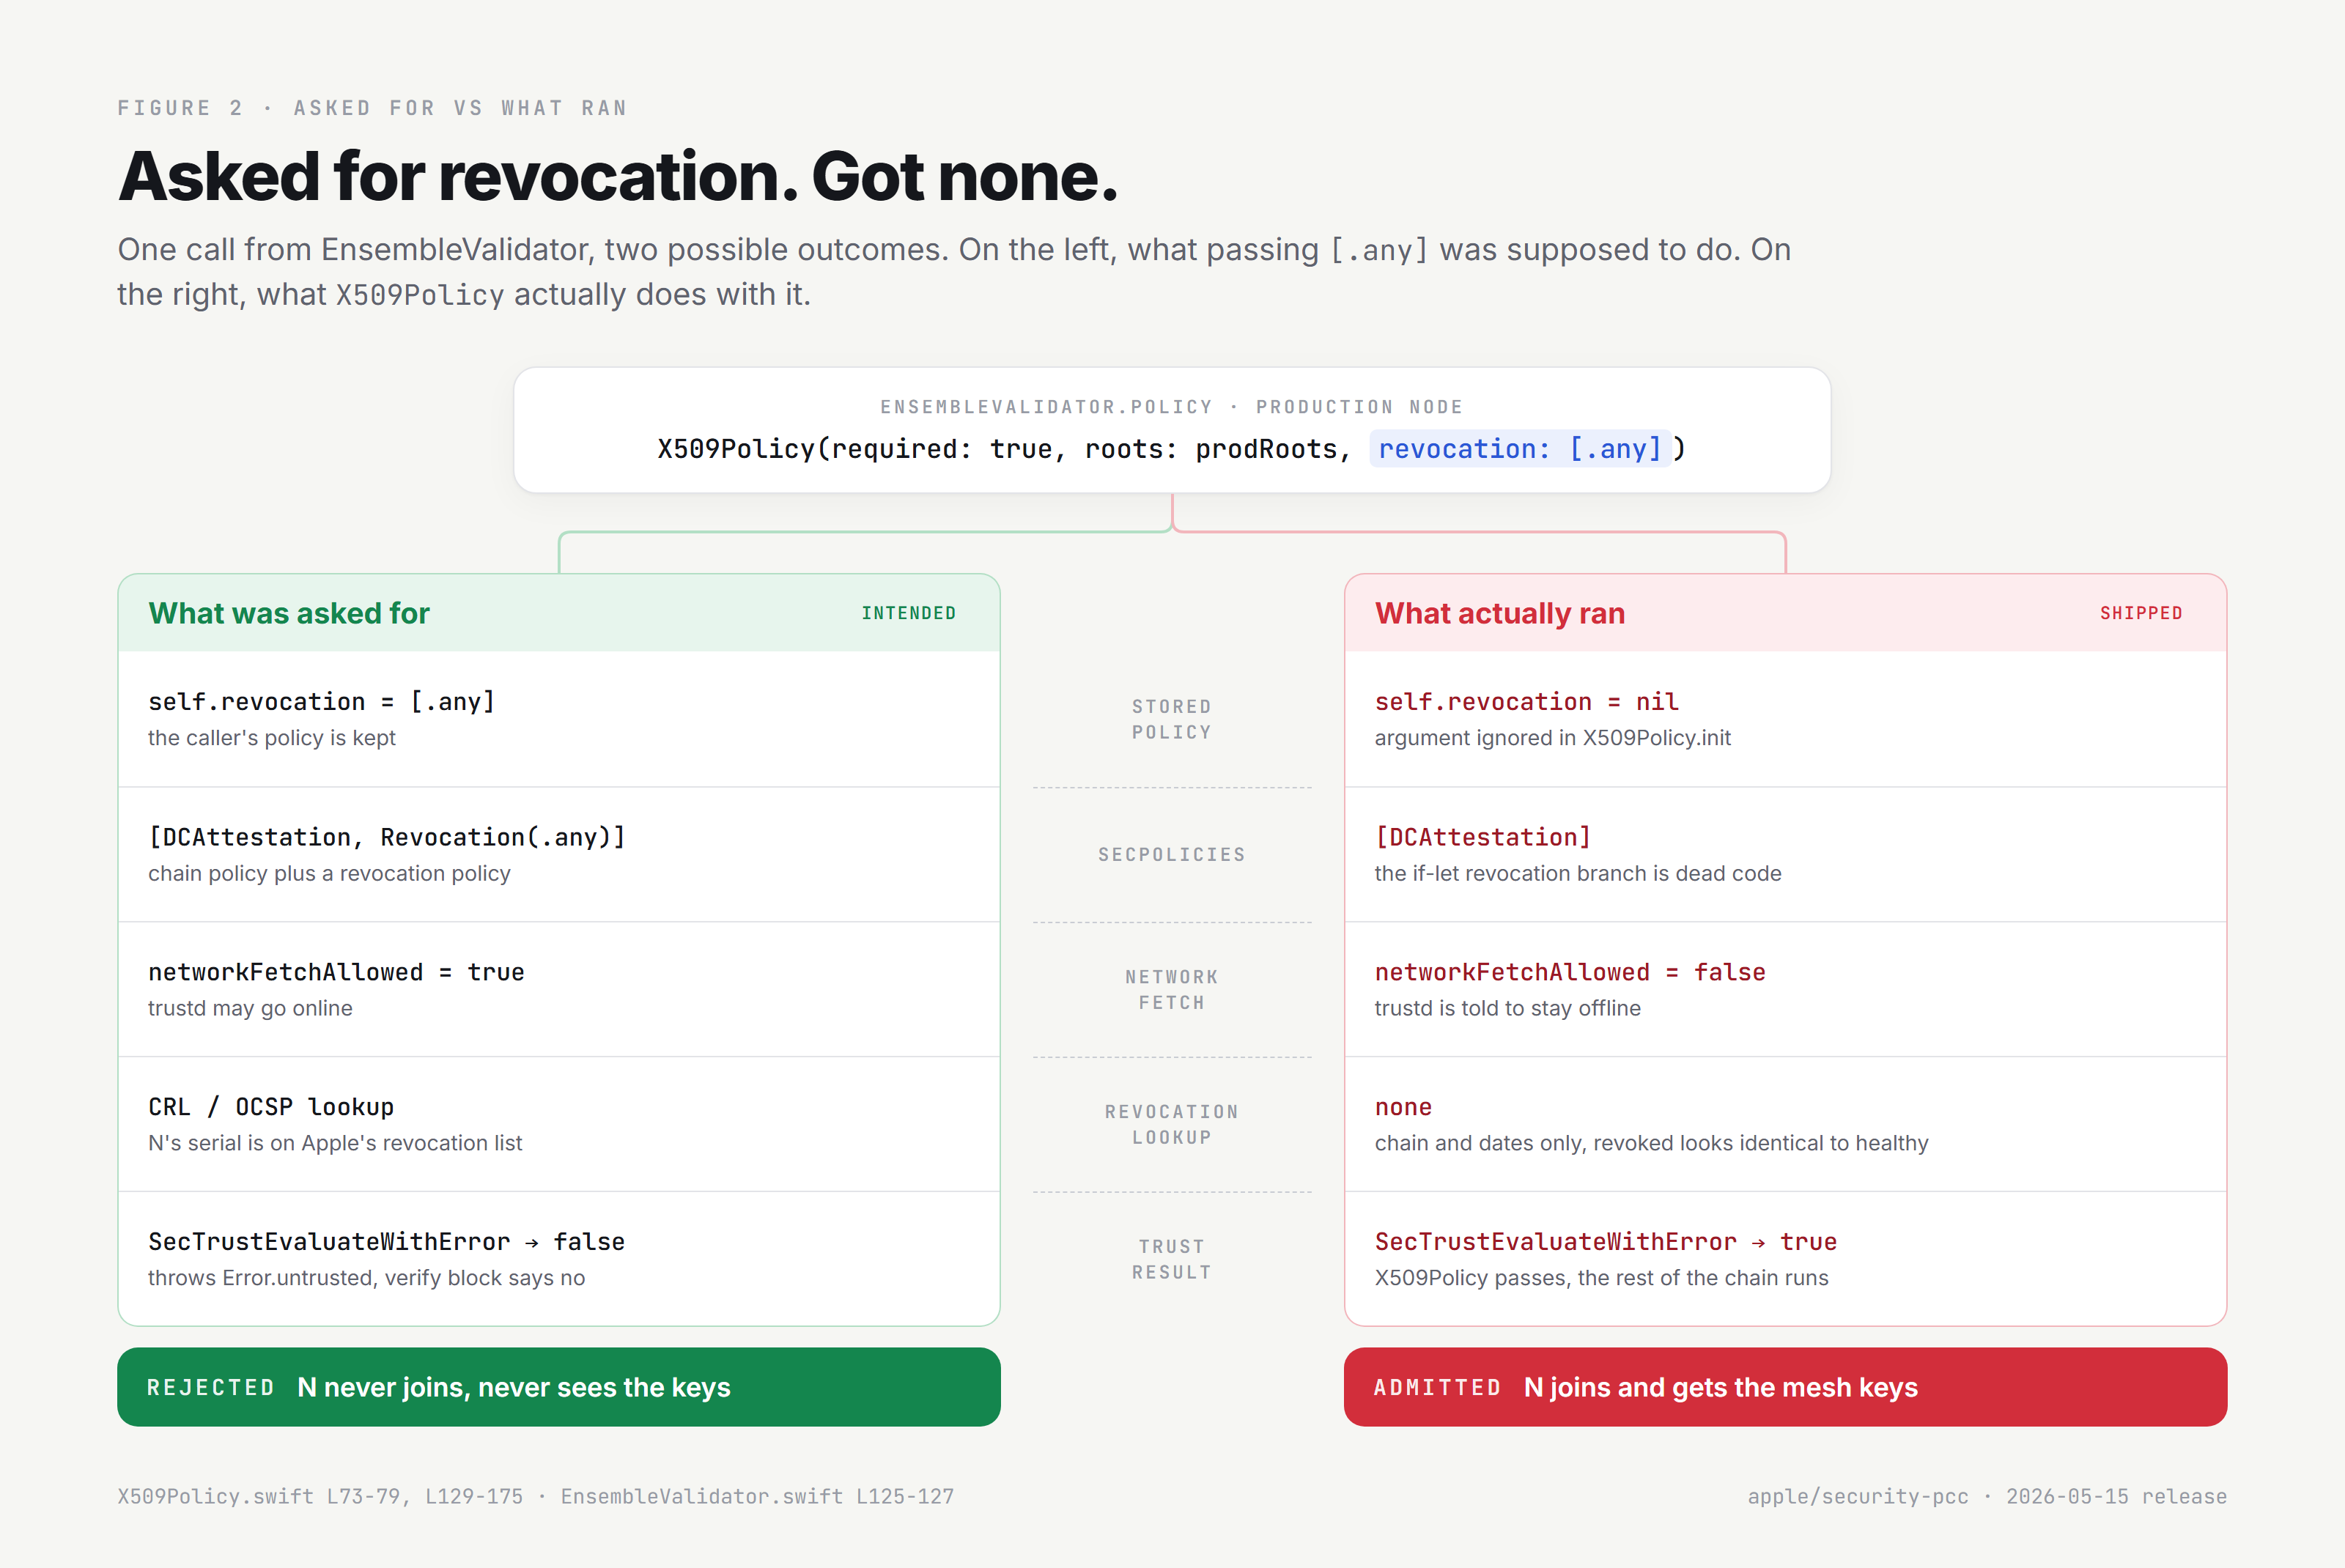The width and height of the screenshot is (2345, 1568).
Task: Select 'CRL / OCSP lookup' line
Action: click(x=271, y=1107)
